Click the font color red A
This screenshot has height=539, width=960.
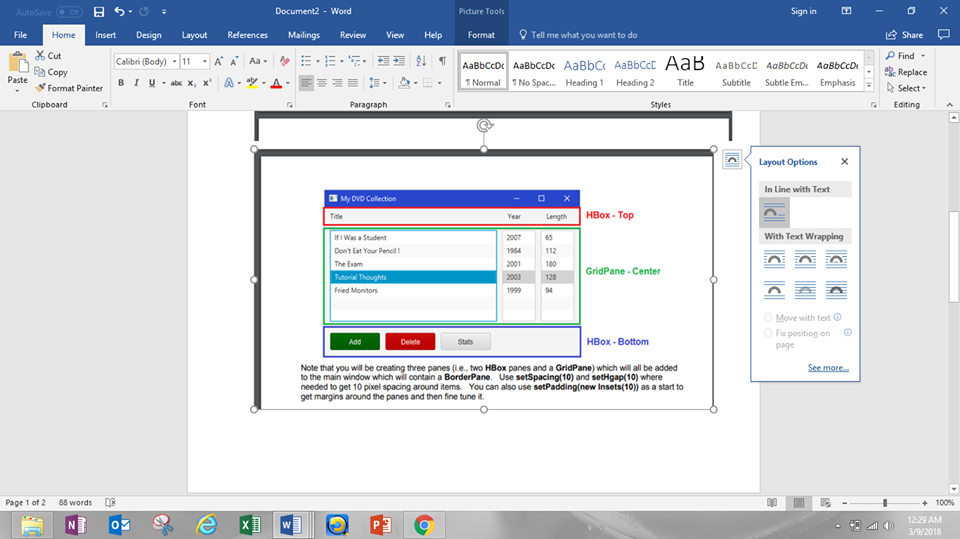pyautogui.click(x=276, y=83)
